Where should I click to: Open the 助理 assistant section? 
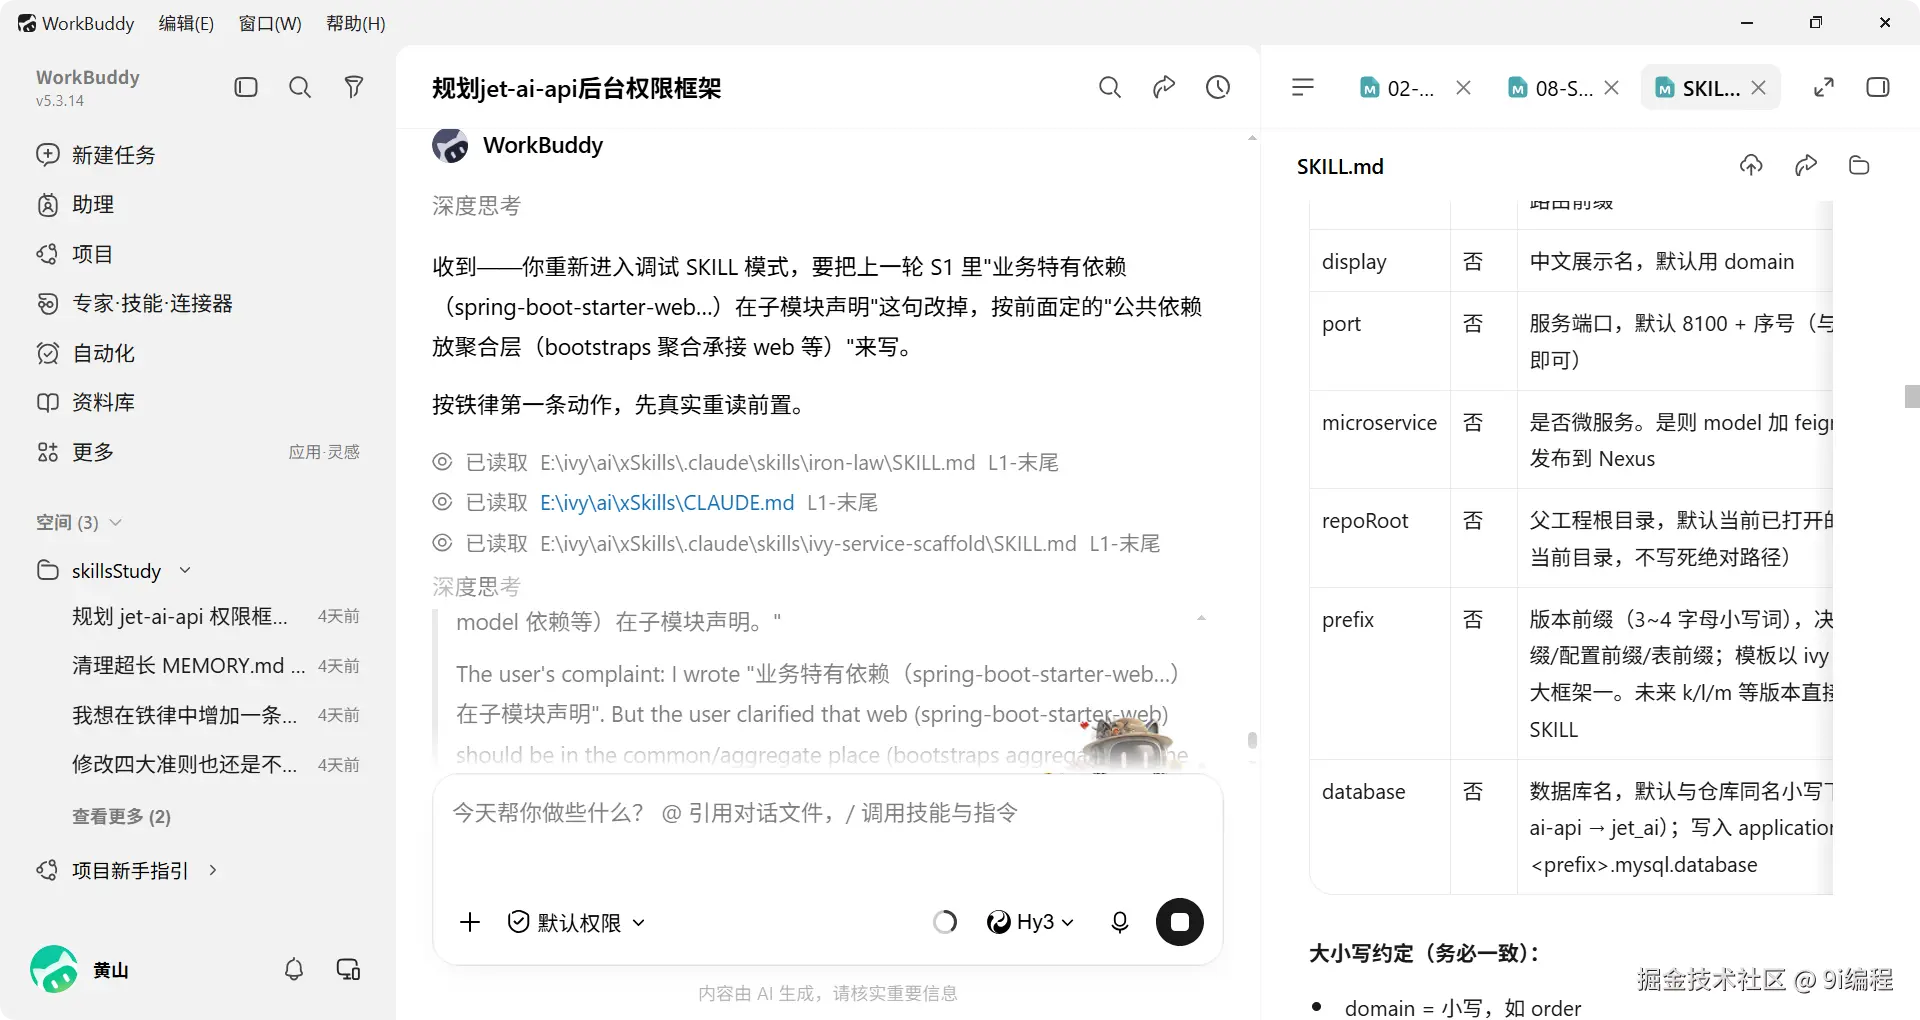pyautogui.click(x=75, y=205)
